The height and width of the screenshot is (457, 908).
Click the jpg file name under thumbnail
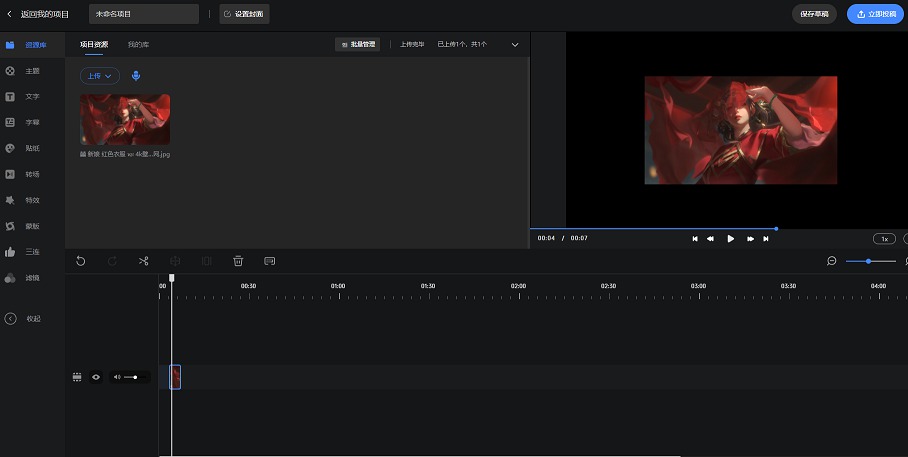125,155
